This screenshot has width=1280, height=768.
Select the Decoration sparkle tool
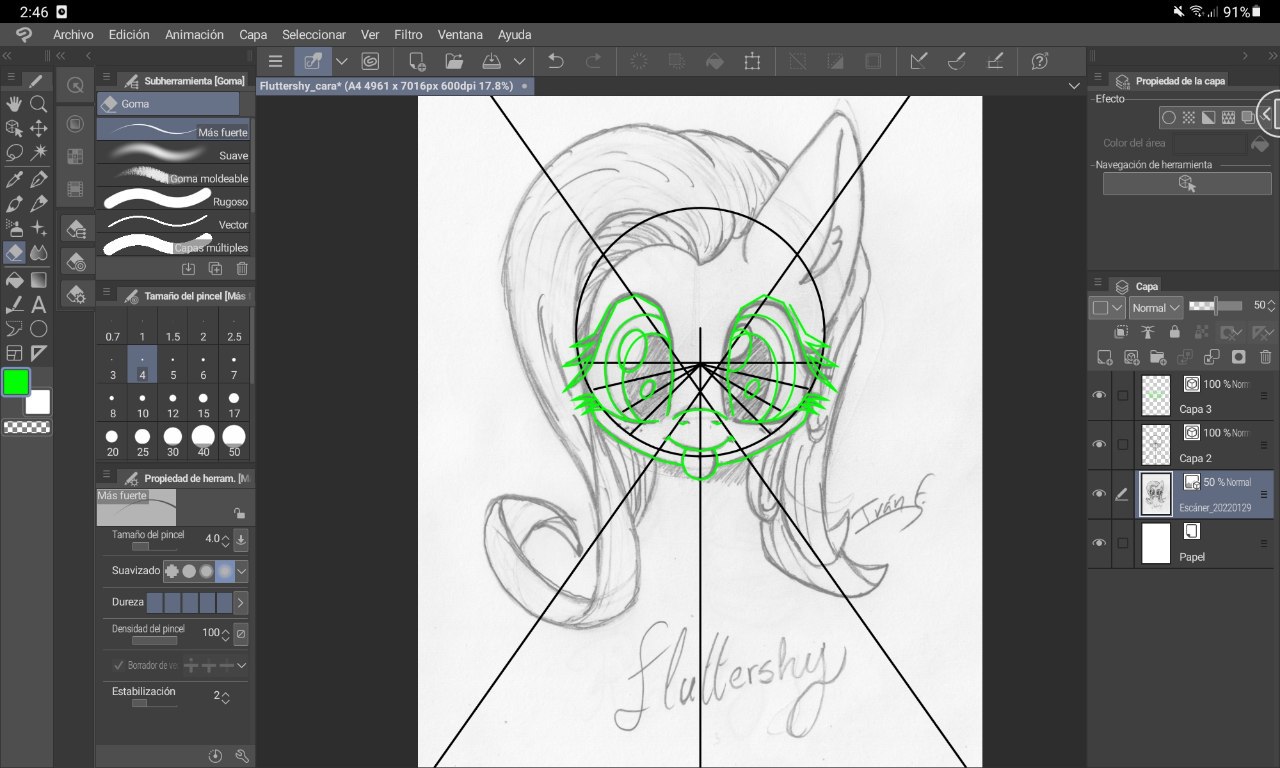click(39, 228)
